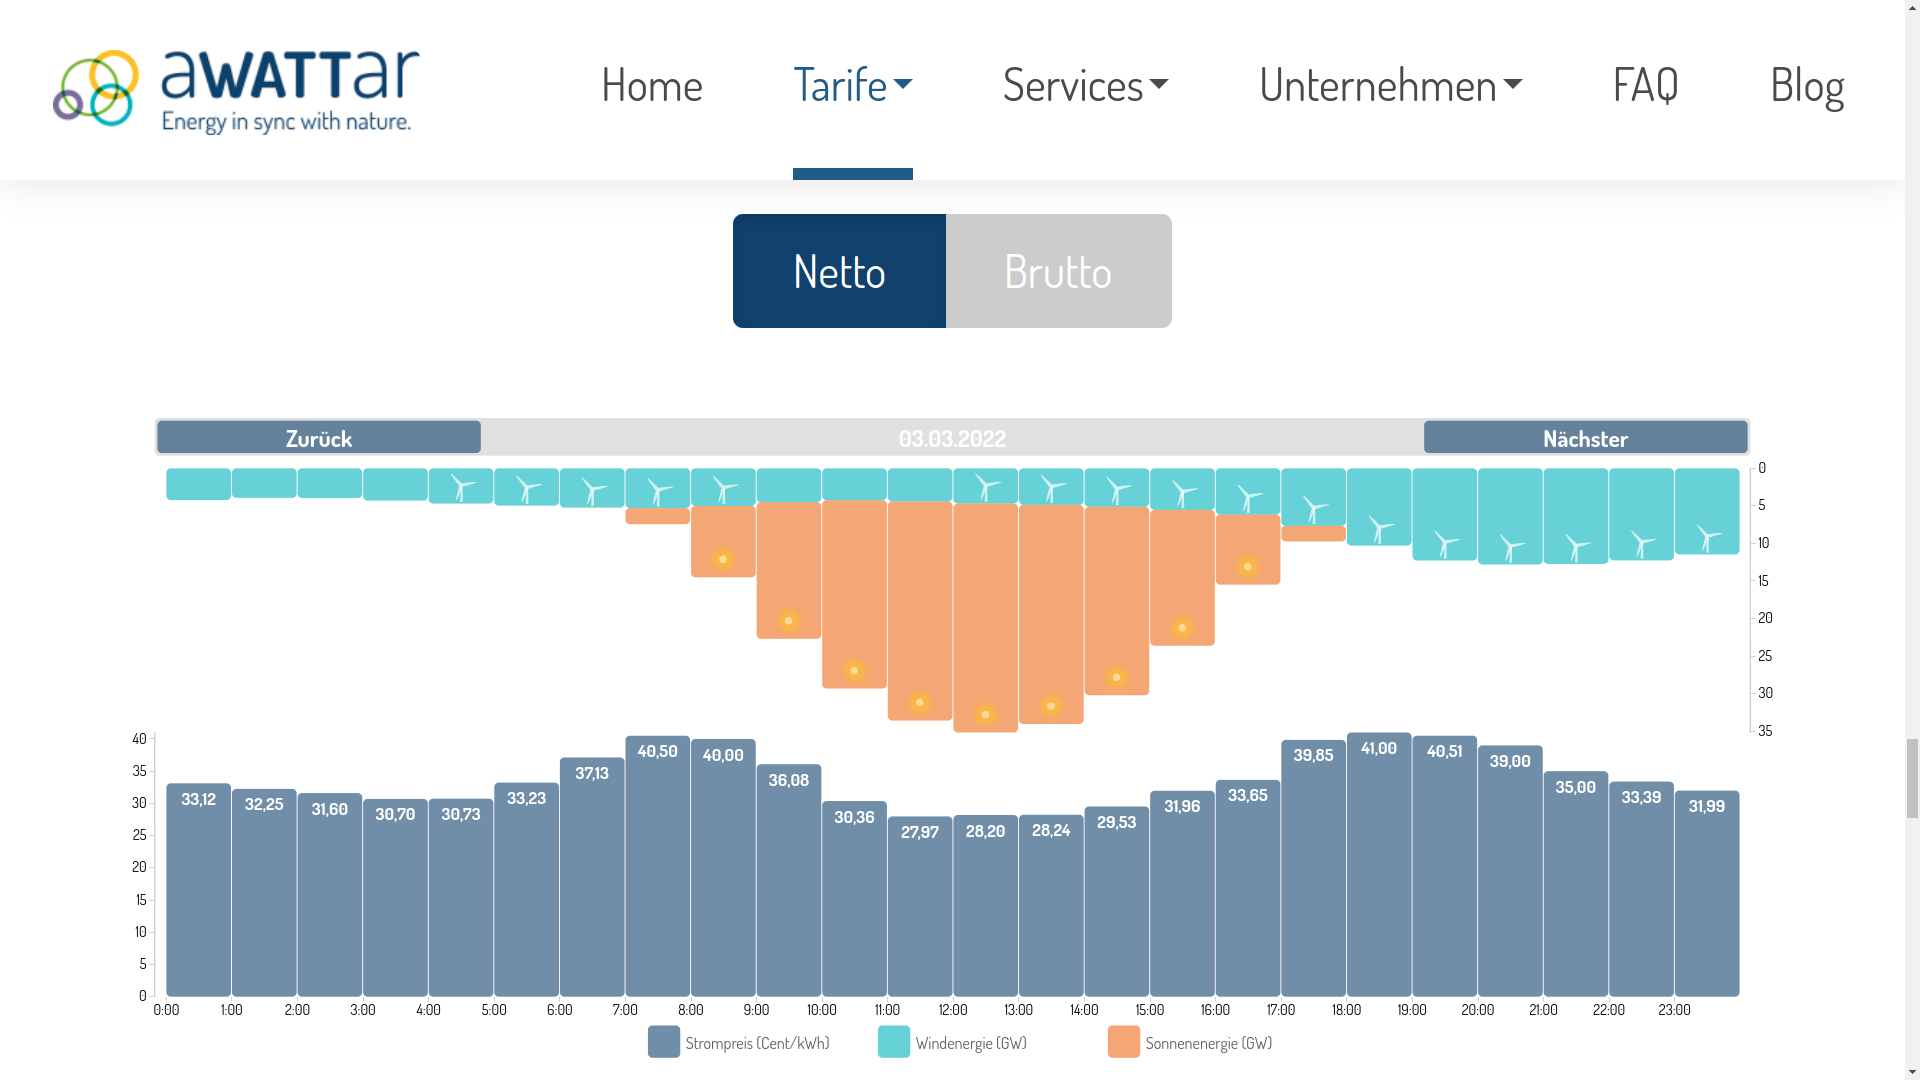Toggle Strompreis legend swatch
This screenshot has height=1080, width=1920.
tap(664, 1042)
